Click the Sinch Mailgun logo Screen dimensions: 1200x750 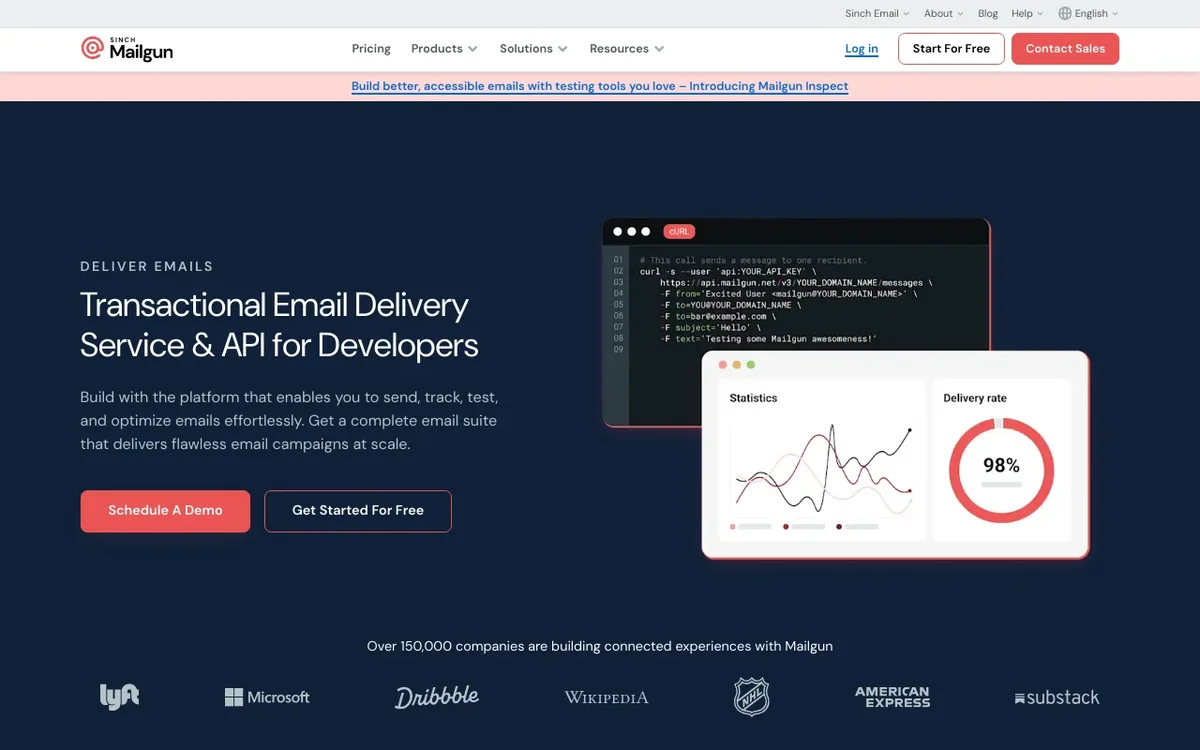(x=127, y=48)
